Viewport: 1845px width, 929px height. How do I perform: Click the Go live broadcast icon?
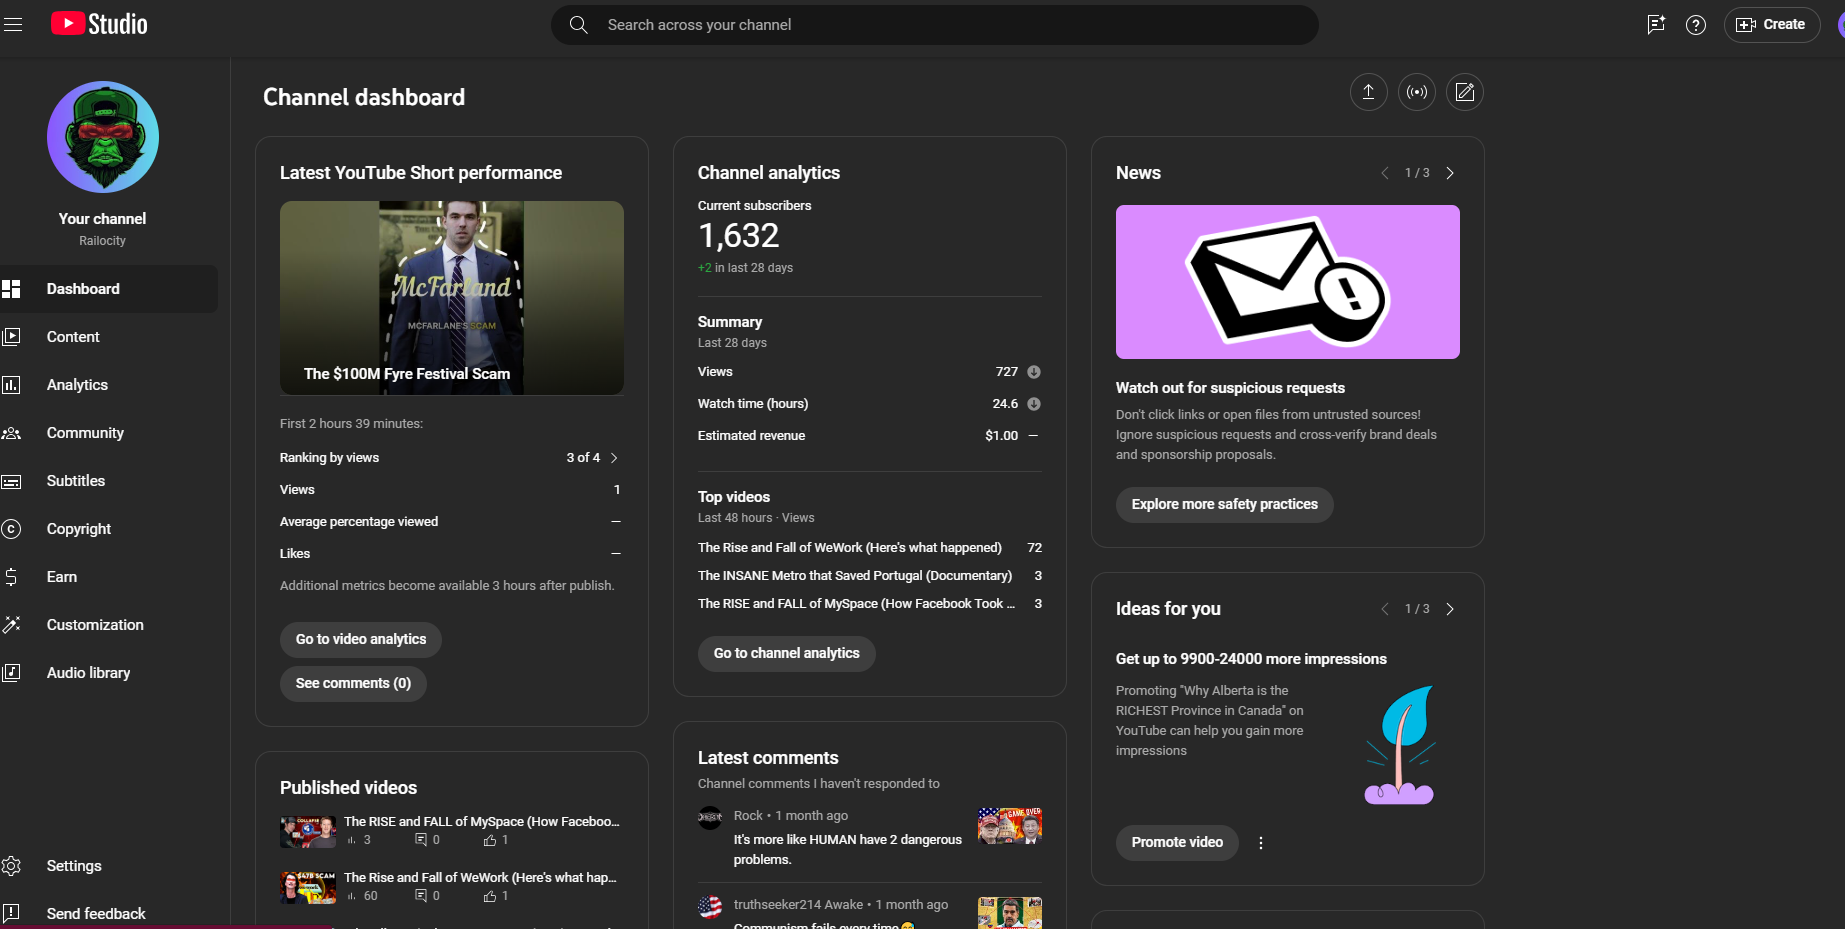point(1417,92)
